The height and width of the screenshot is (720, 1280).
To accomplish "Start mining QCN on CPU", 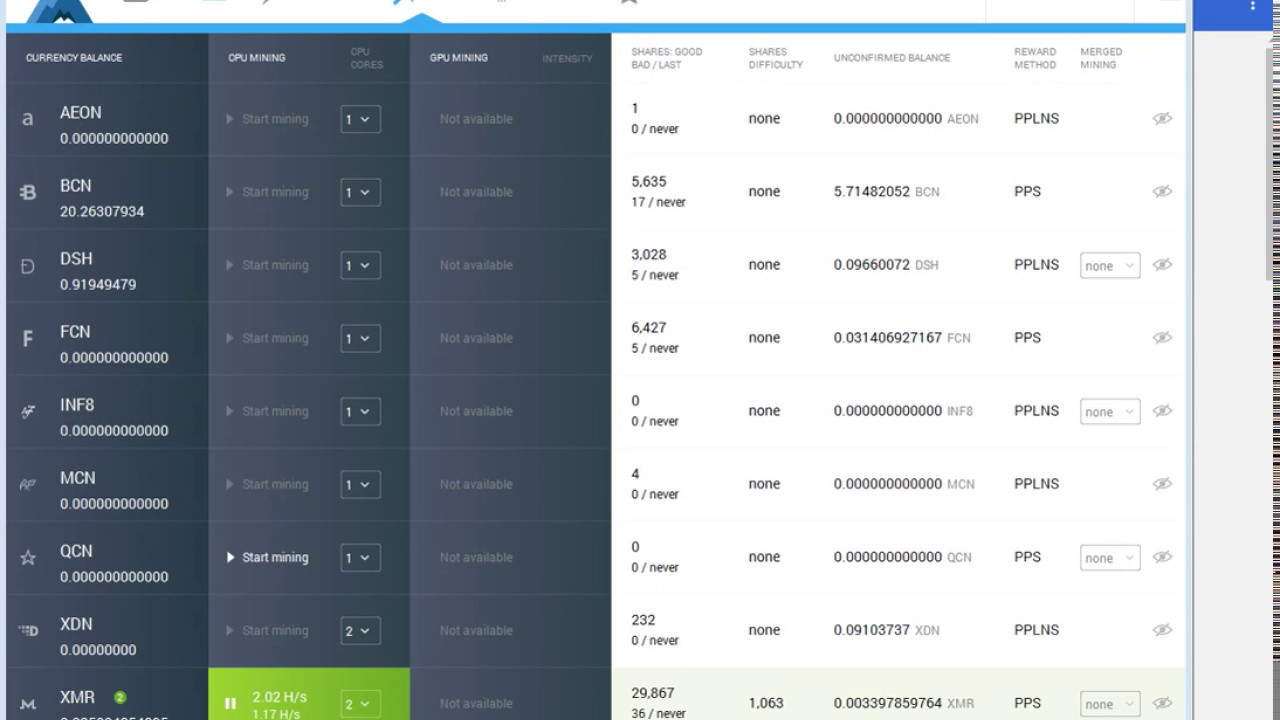I will coord(267,557).
